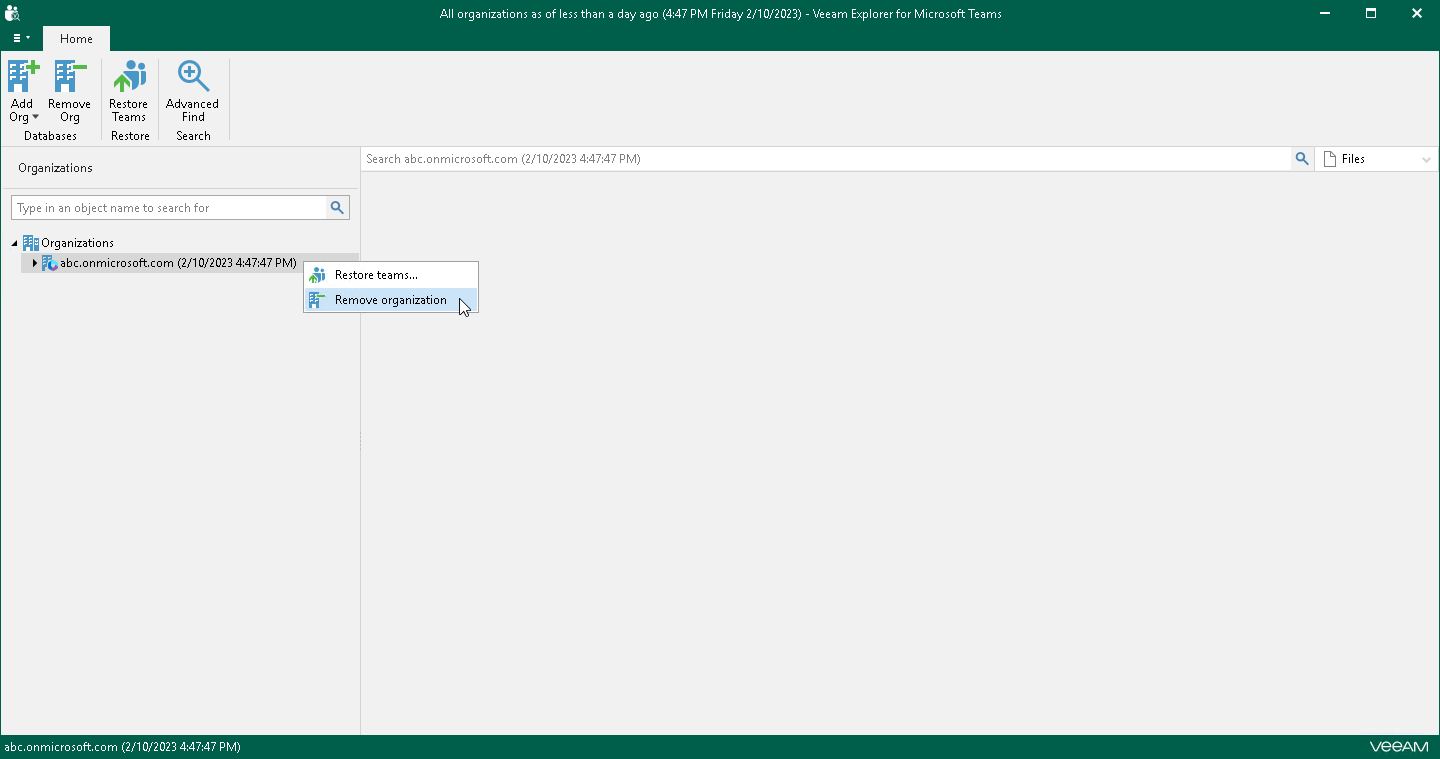Click the Restore teams context menu icon

tap(317, 275)
